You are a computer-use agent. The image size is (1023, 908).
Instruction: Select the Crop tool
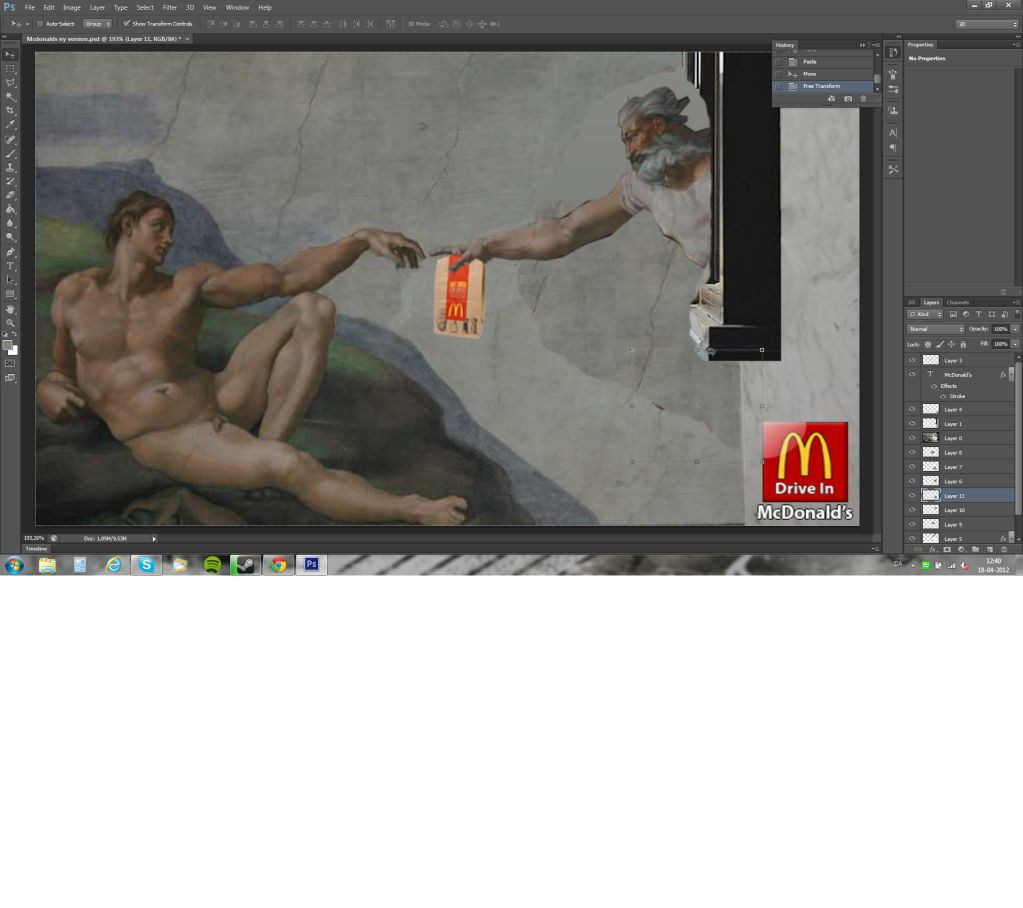[x=10, y=110]
